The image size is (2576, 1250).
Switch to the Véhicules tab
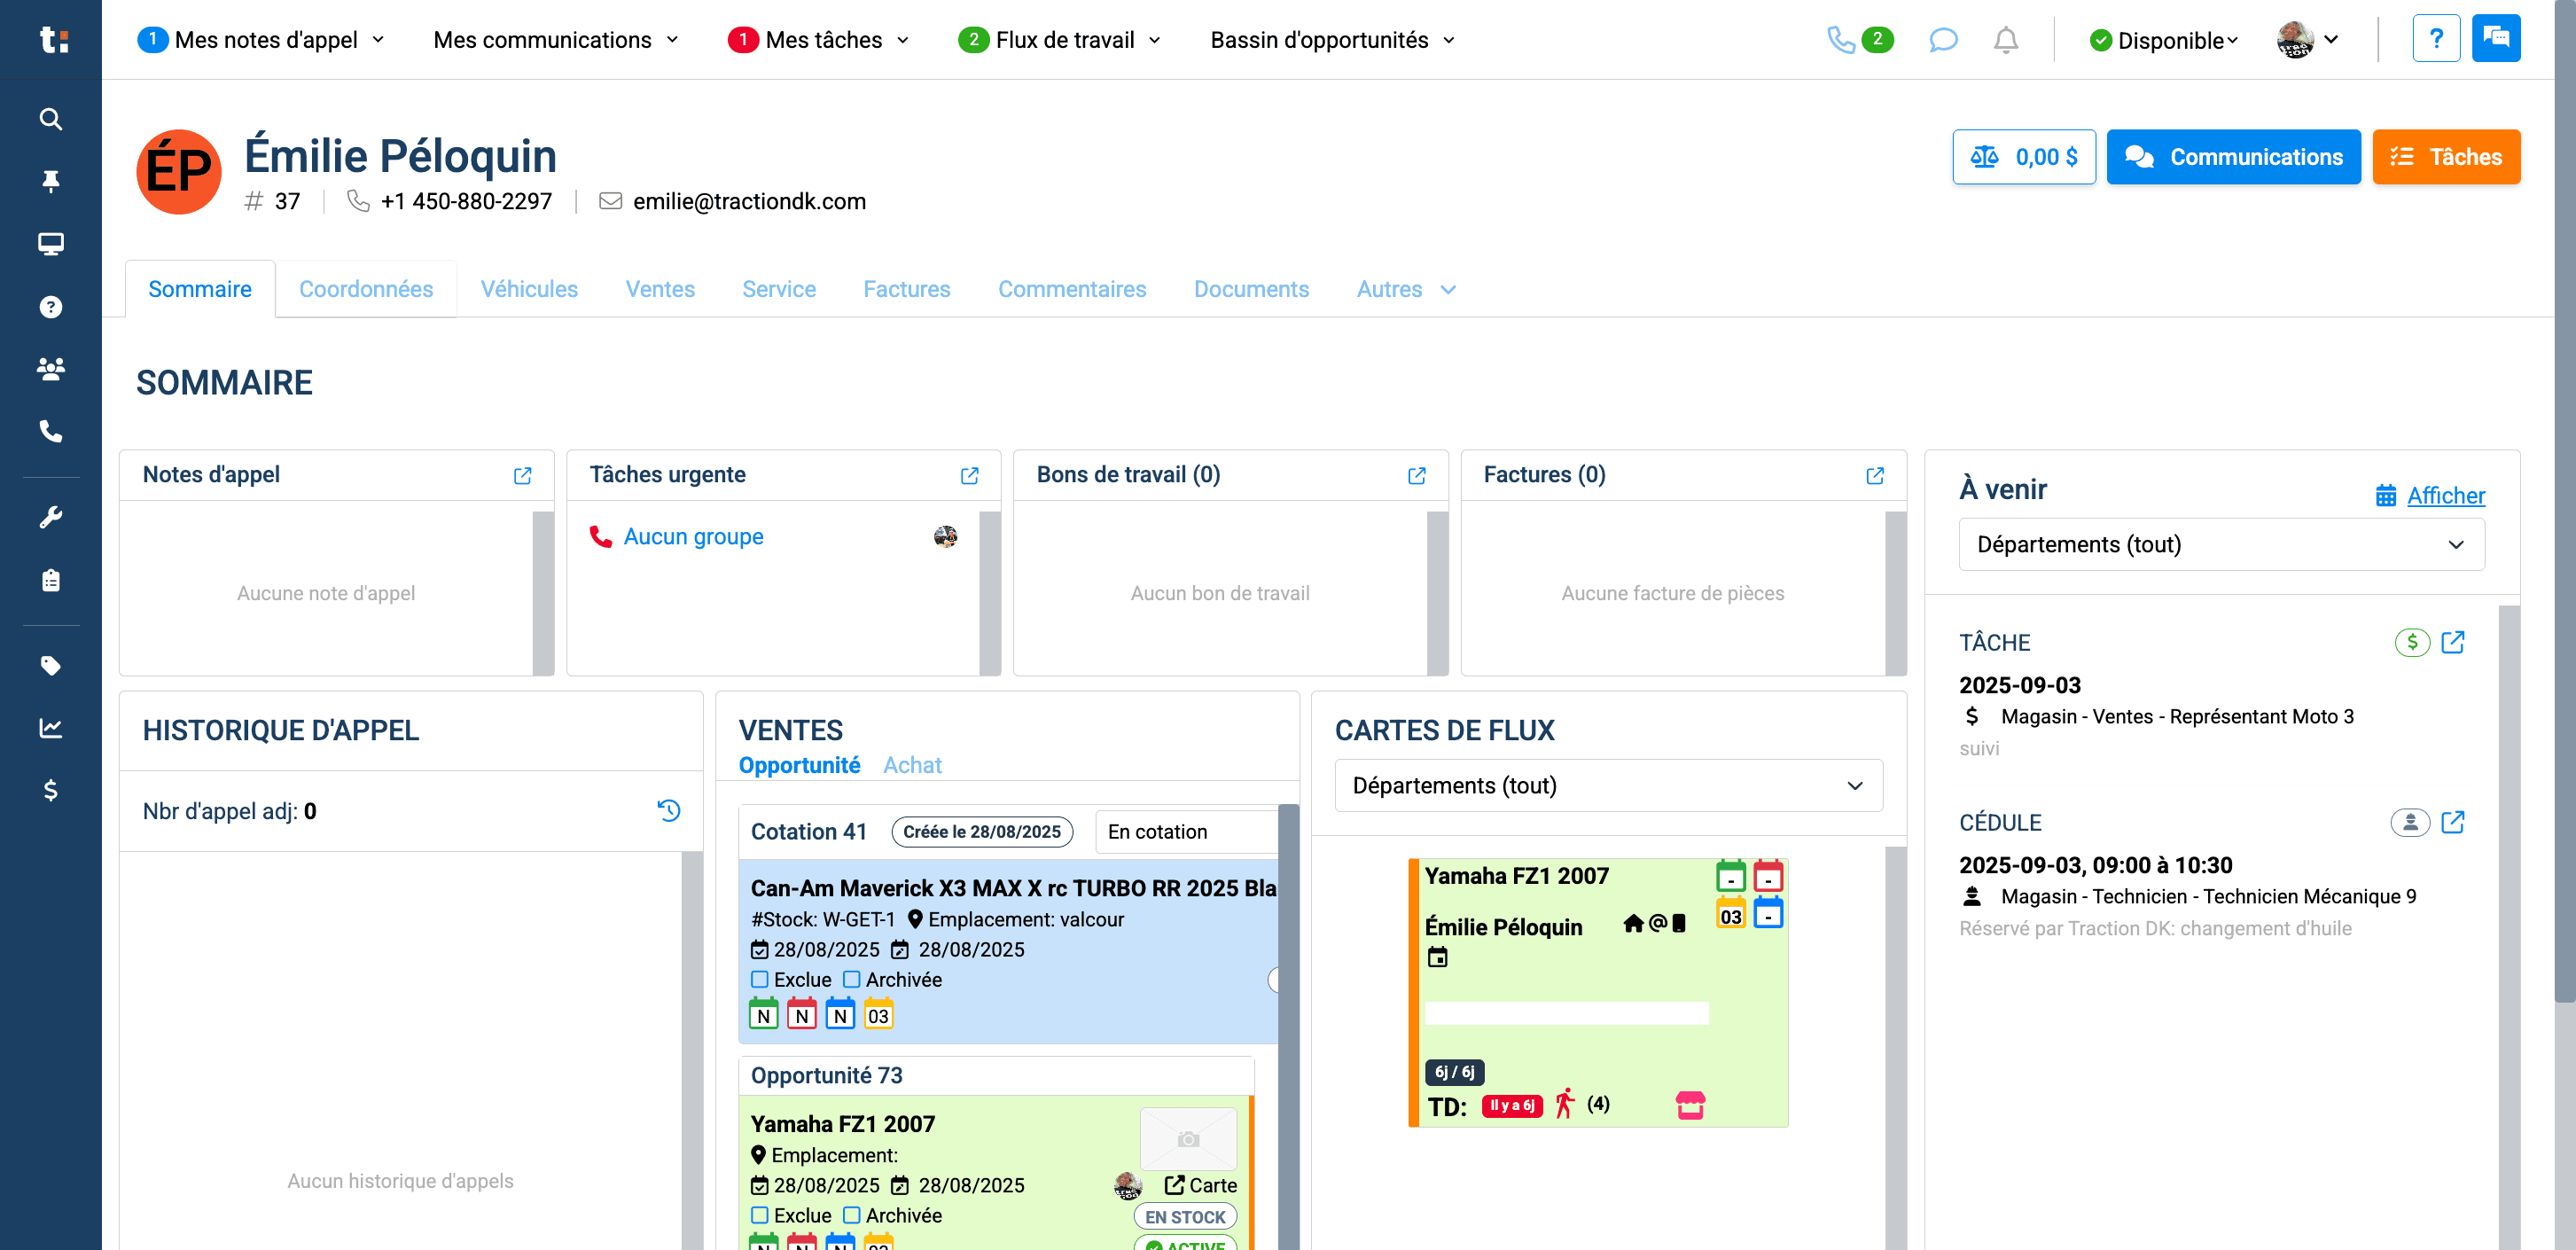click(x=529, y=289)
